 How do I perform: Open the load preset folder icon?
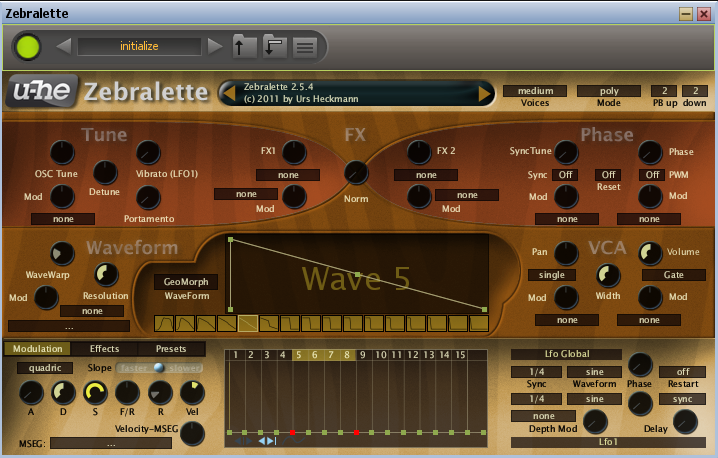coord(244,46)
